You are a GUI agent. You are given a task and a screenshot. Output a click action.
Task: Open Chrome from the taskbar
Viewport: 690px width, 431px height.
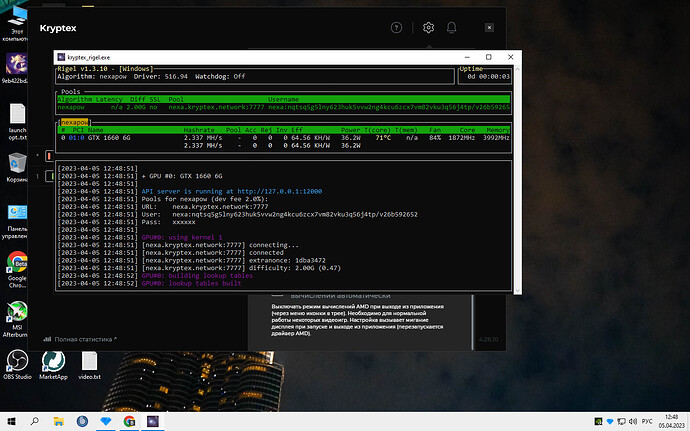[129, 421]
